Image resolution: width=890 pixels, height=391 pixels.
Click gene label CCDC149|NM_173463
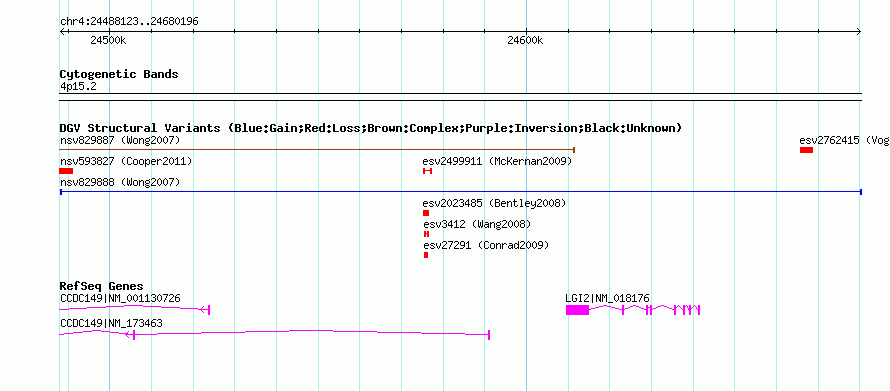coord(111,323)
